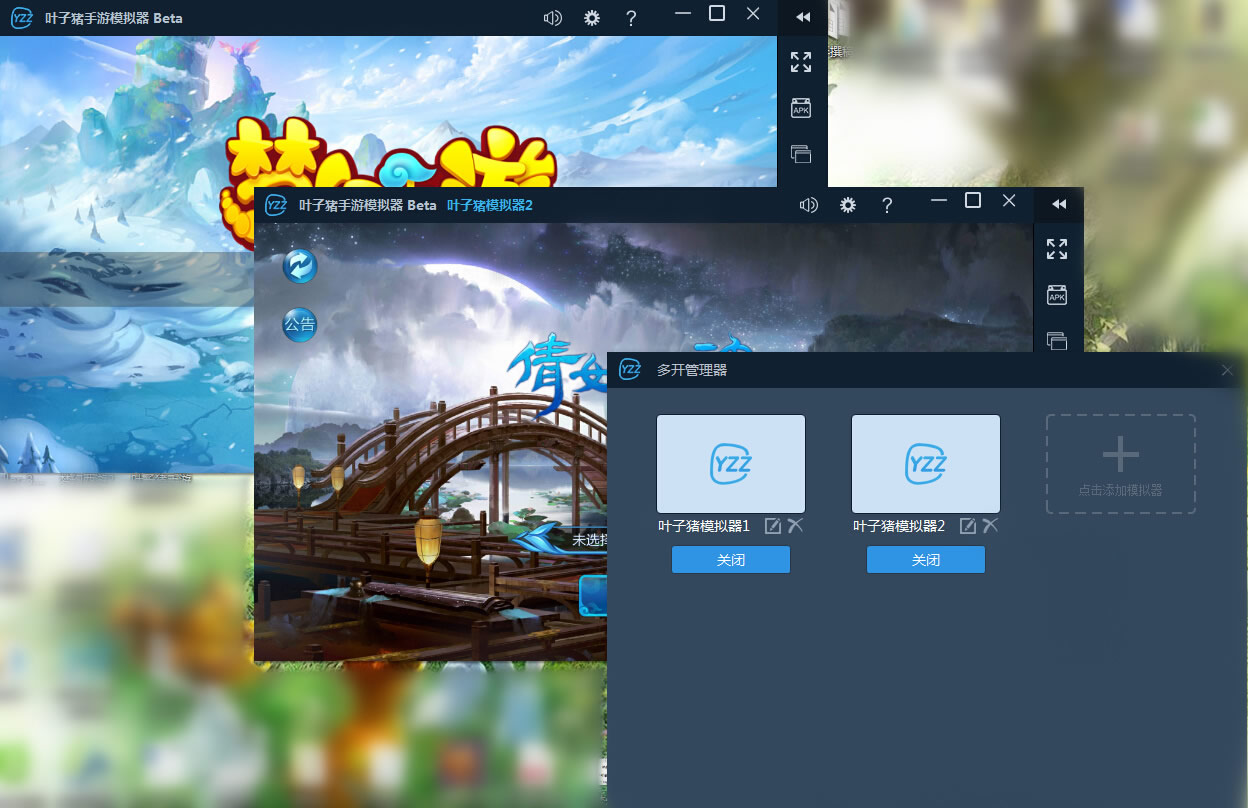Collapse the sidebar of the back emulator window
This screenshot has height=808, width=1248.
click(x=802, y=17)
